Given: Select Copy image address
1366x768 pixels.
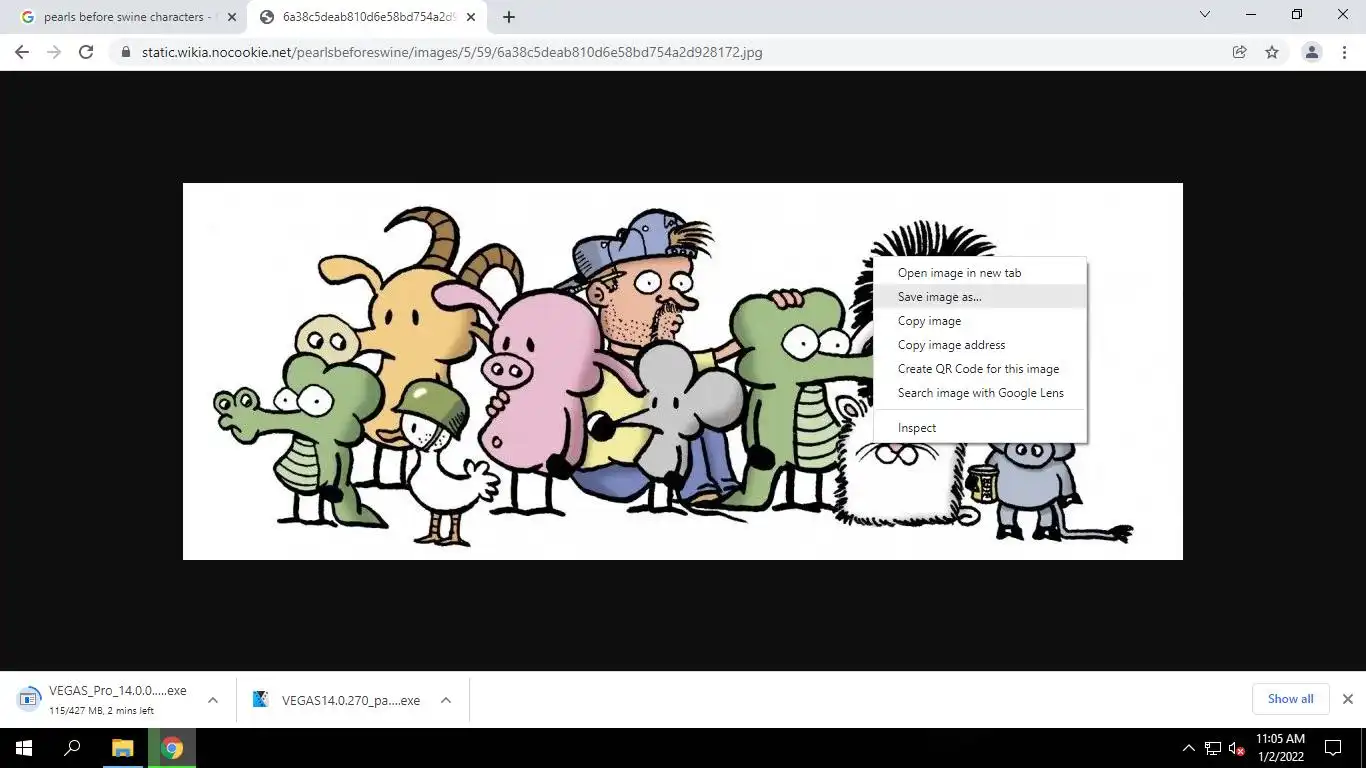Looking at the screenshot, I should click(x=980, y=345).
